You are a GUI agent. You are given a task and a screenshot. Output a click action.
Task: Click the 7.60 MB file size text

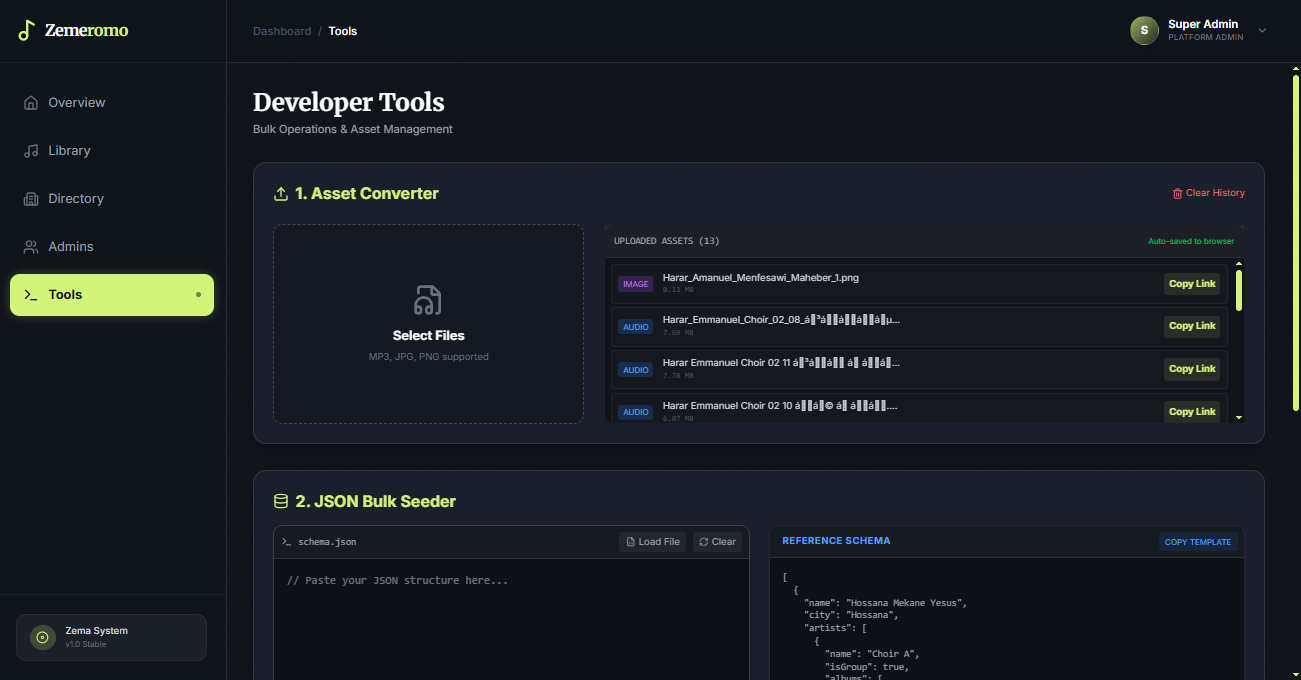pos(678,333)
